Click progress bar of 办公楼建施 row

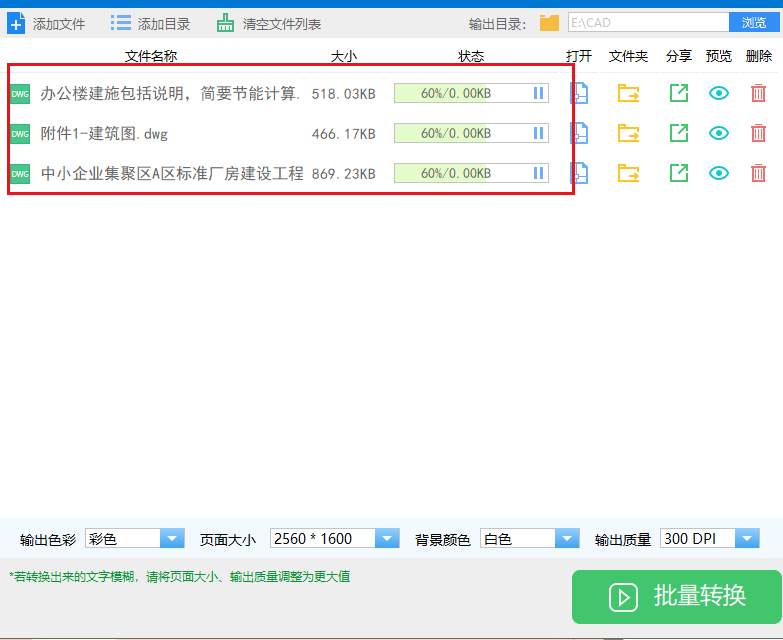click(x=471, y=93)
